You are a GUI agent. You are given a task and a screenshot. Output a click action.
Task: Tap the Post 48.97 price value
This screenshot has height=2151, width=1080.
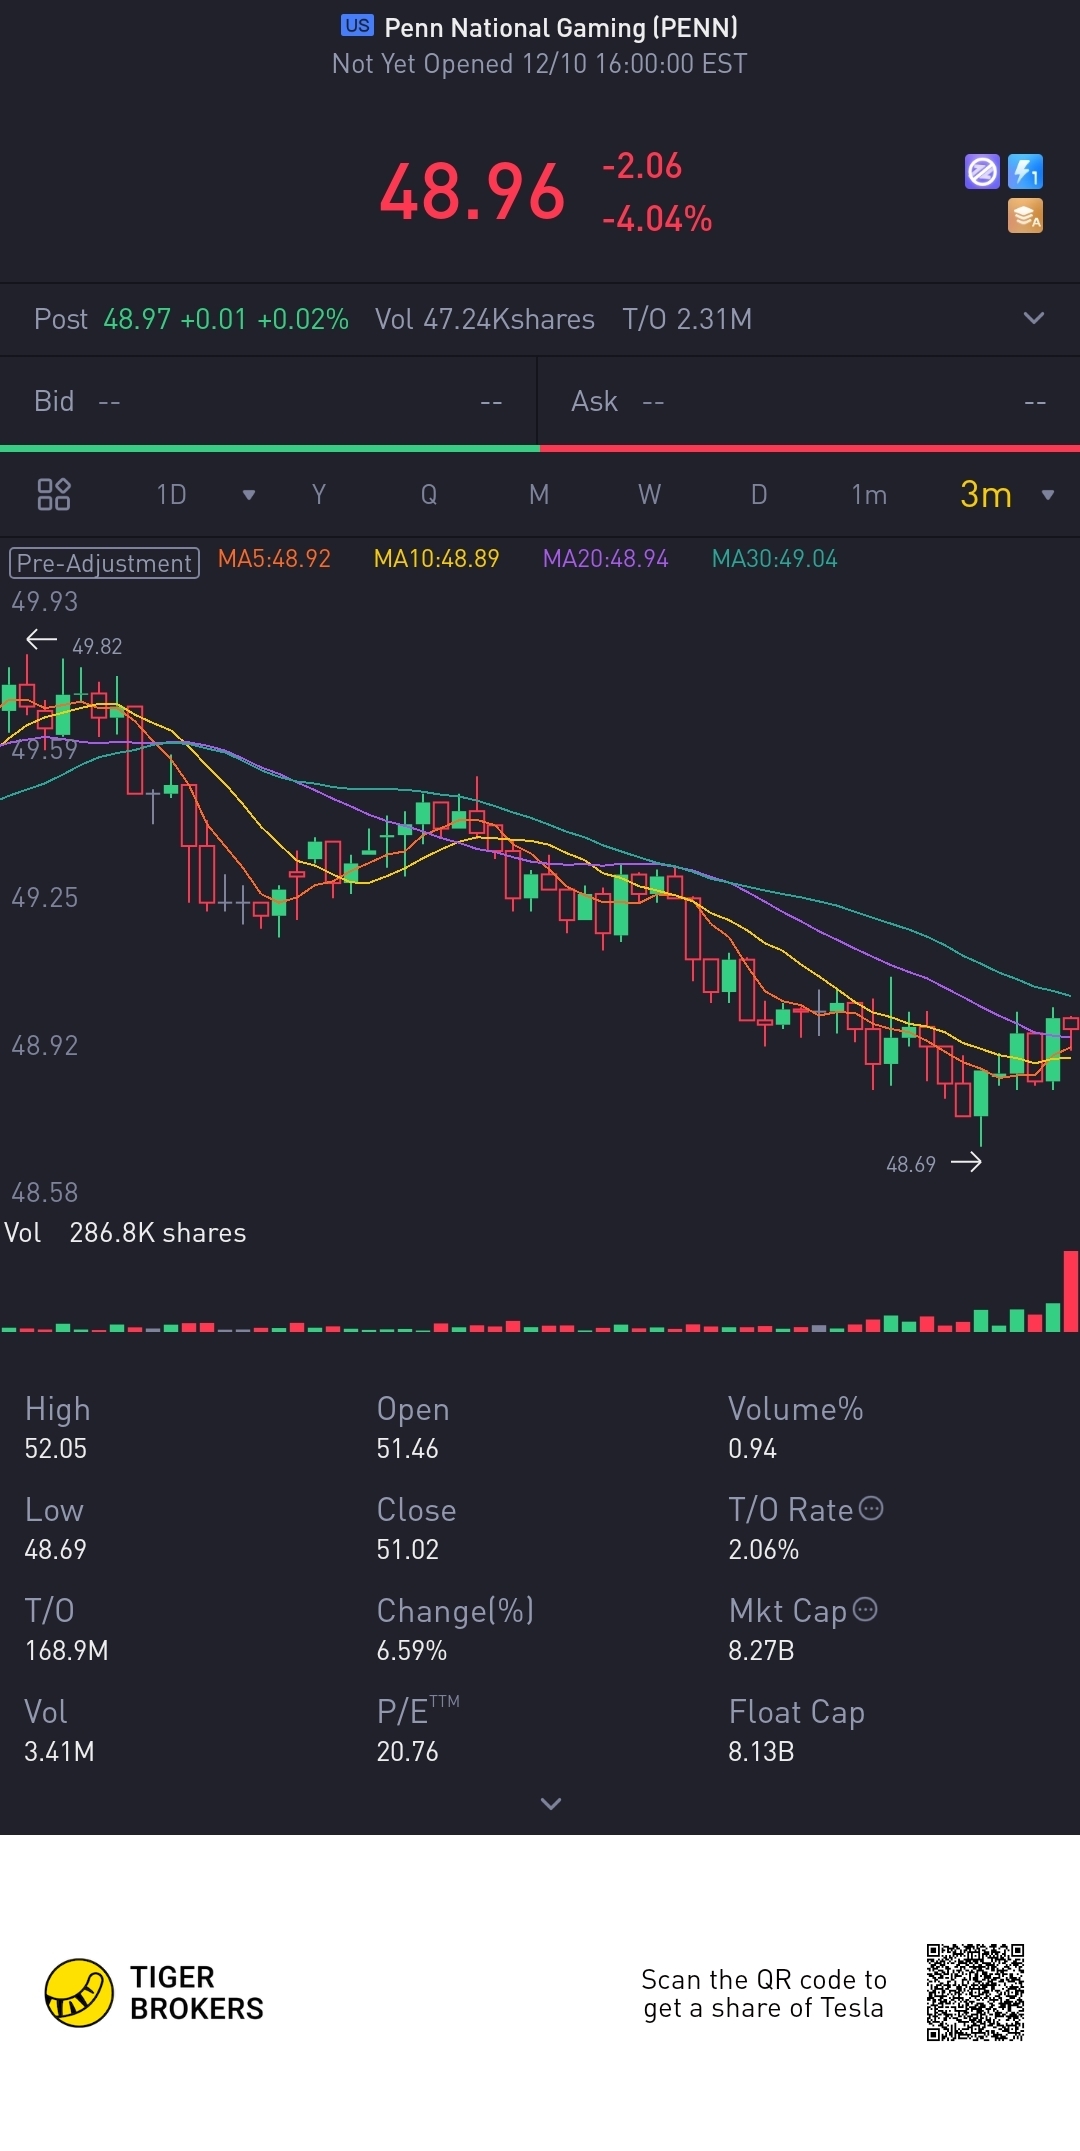click(137, 319)
